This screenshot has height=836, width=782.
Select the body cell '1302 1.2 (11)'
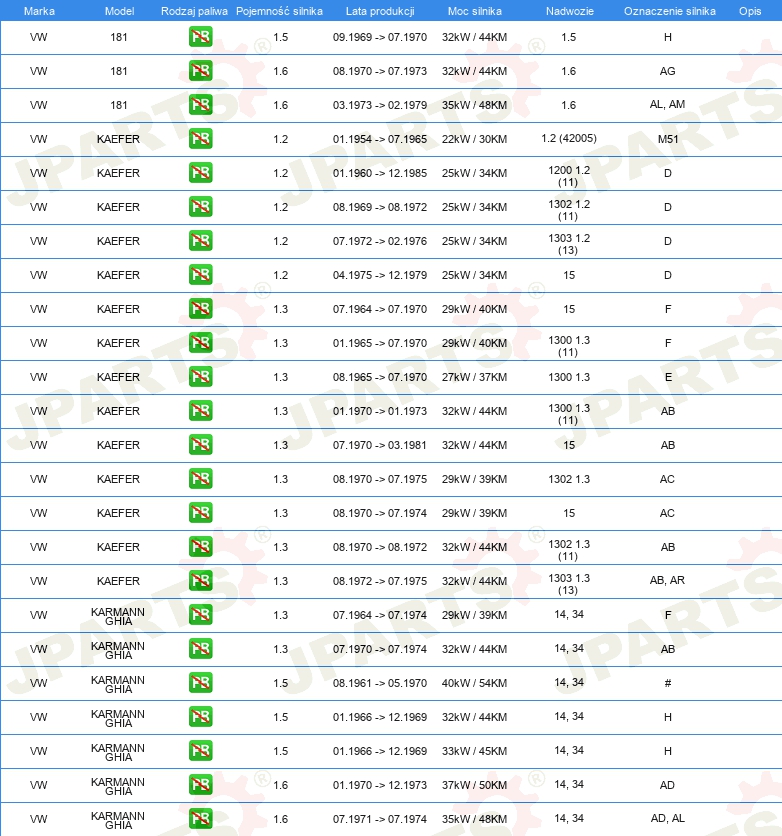tap(569, 210)
